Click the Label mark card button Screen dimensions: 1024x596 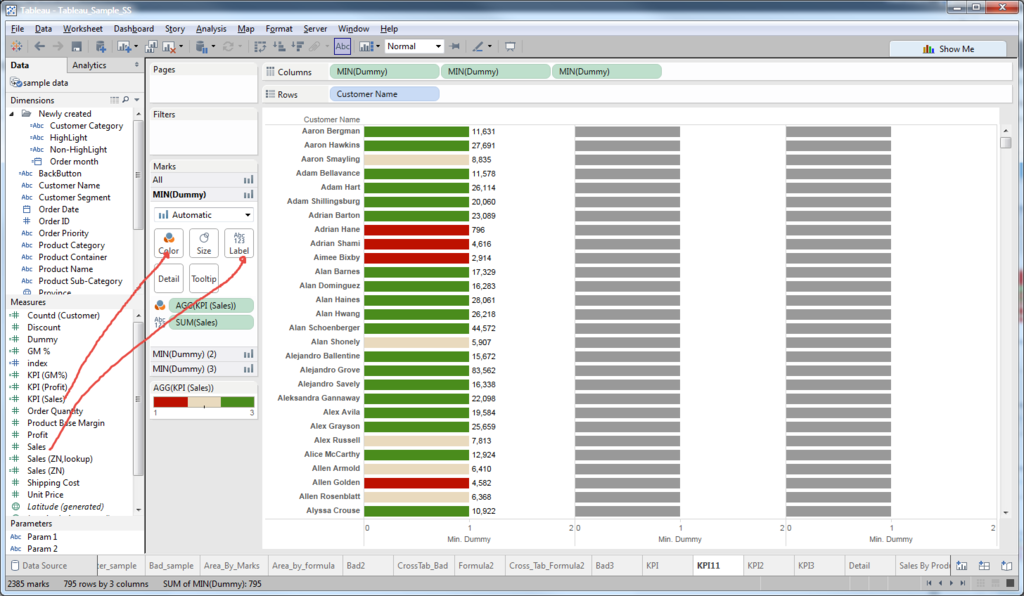[238, 243]
